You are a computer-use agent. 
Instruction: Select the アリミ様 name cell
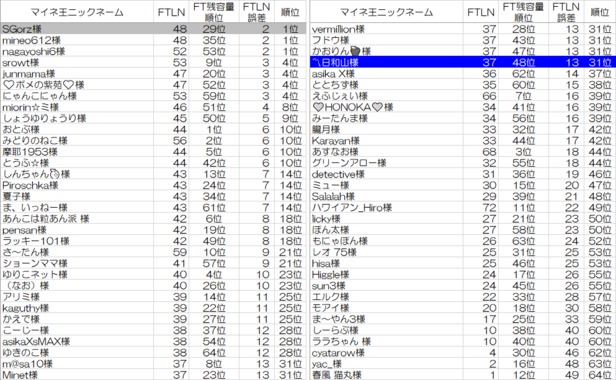coord(77,297)
